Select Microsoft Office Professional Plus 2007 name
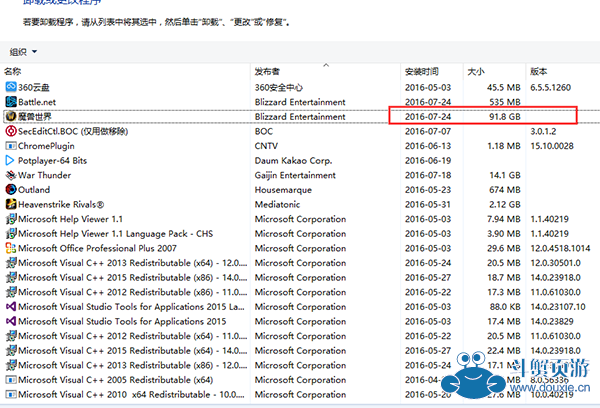This screenshot has width=600, height=408. pyautogui.click(x=97, y=248)
